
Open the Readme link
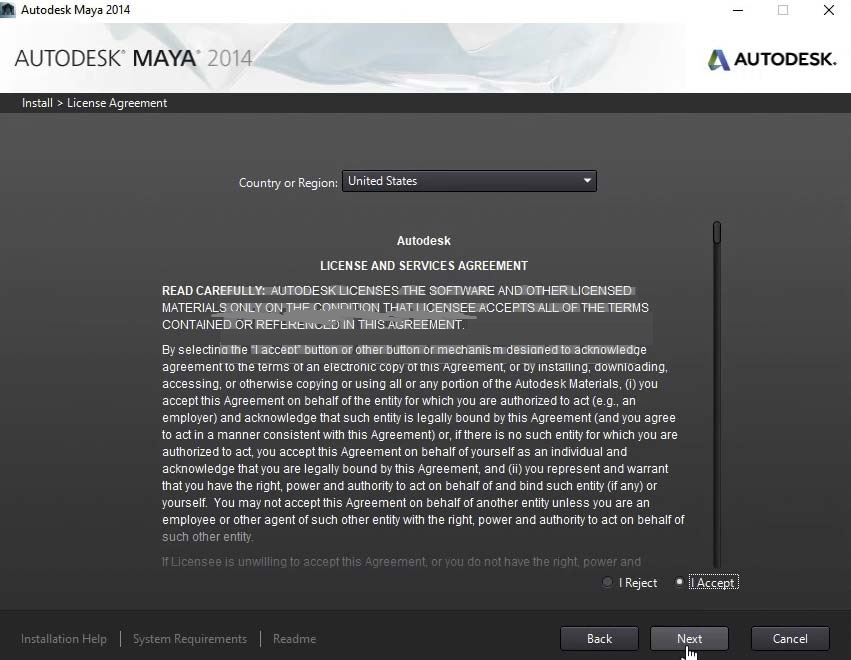point(294,639)
